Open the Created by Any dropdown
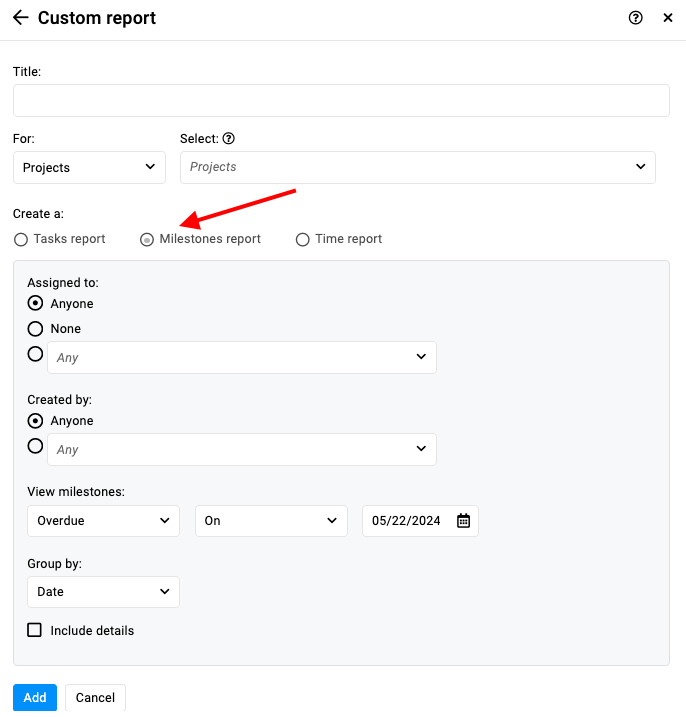The image size is (686, 717). (242, 449)
